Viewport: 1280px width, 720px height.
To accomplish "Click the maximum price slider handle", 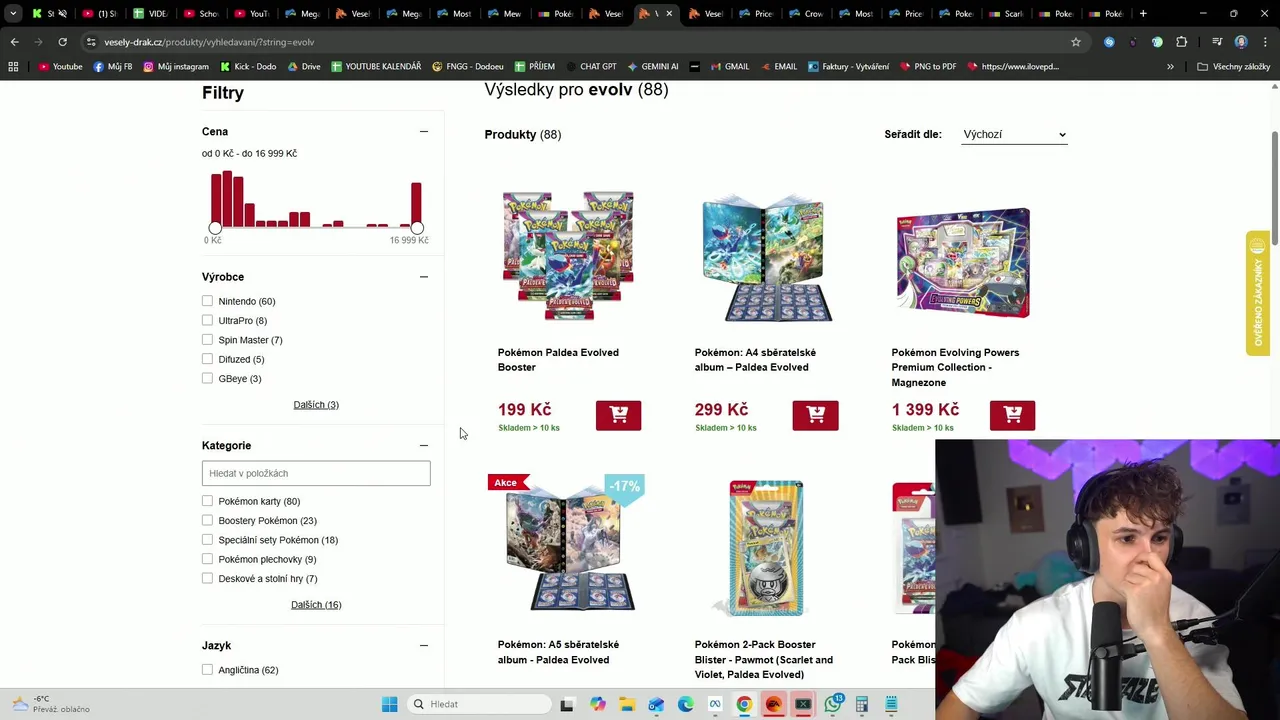I will pyautogui.click(x=417, y=228).
